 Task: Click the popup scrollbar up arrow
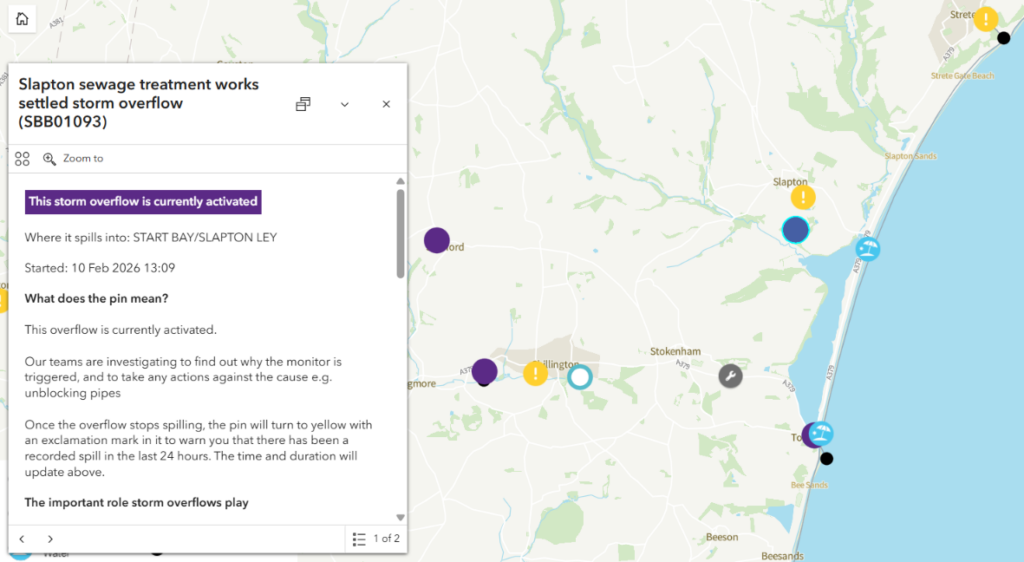[x=401, y=181]
